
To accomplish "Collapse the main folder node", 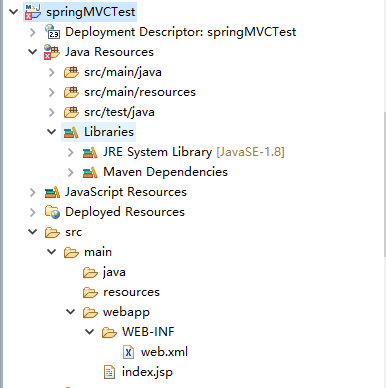I will 51,252.
